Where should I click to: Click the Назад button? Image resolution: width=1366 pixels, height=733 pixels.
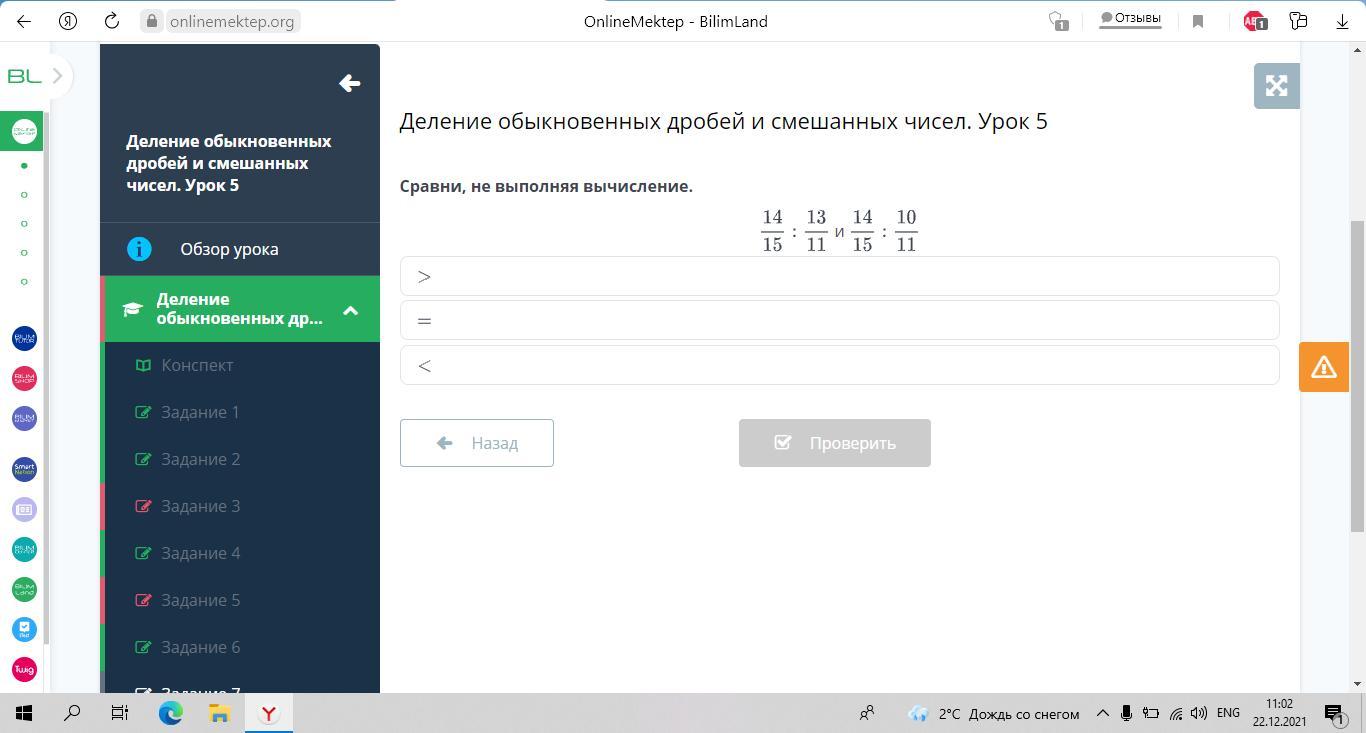point(477,443)
